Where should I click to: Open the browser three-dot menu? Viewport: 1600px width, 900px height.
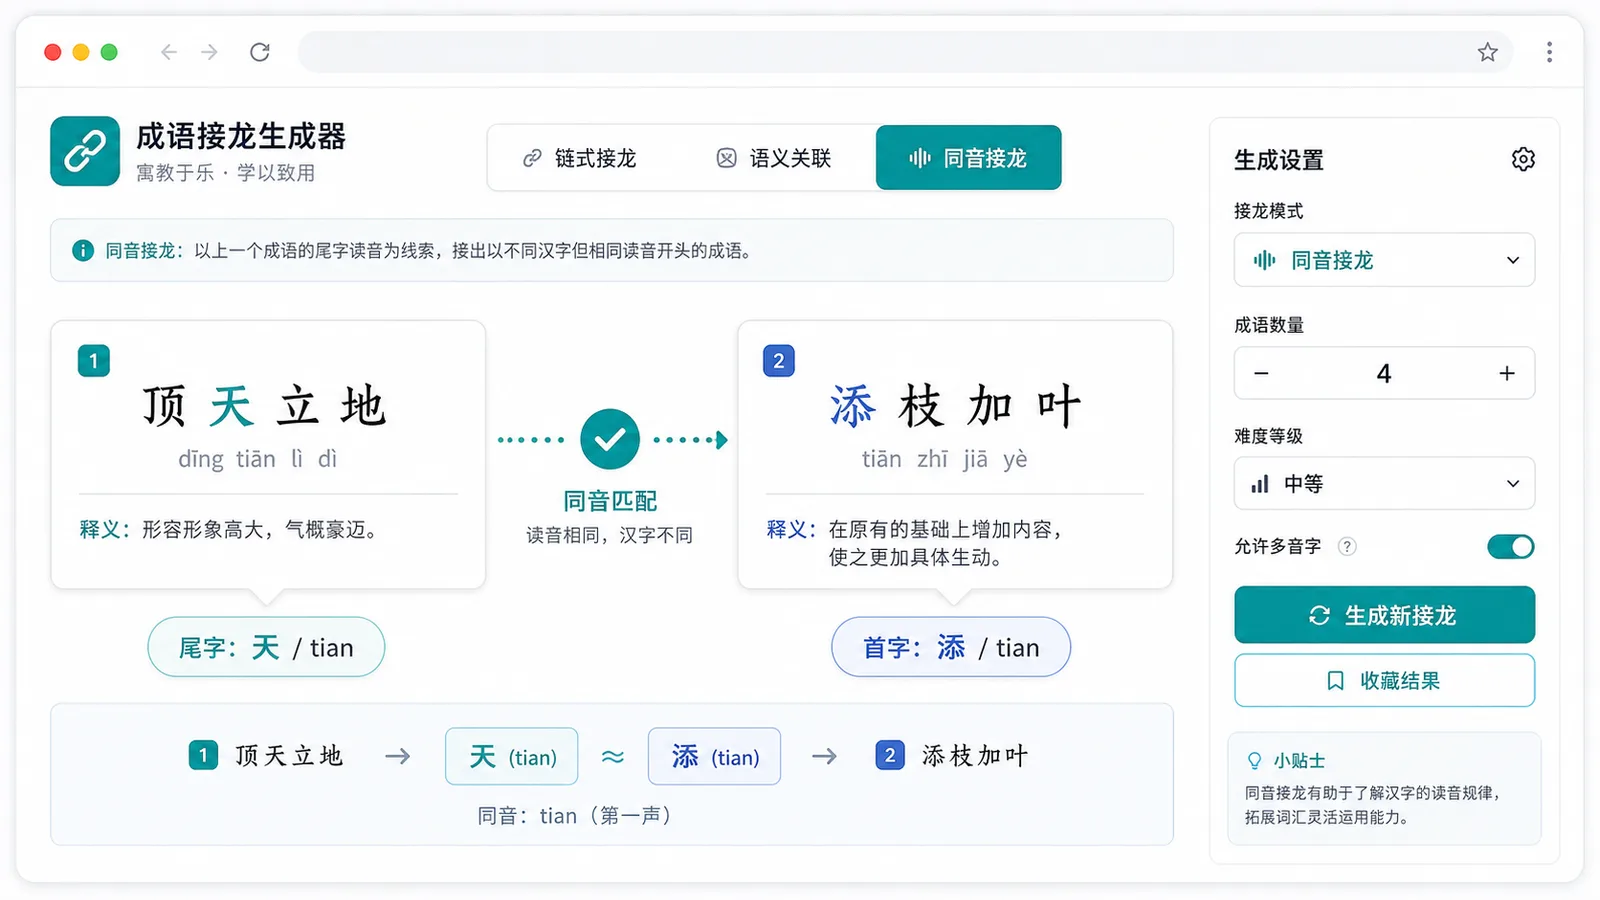[x=1549, y=52]
